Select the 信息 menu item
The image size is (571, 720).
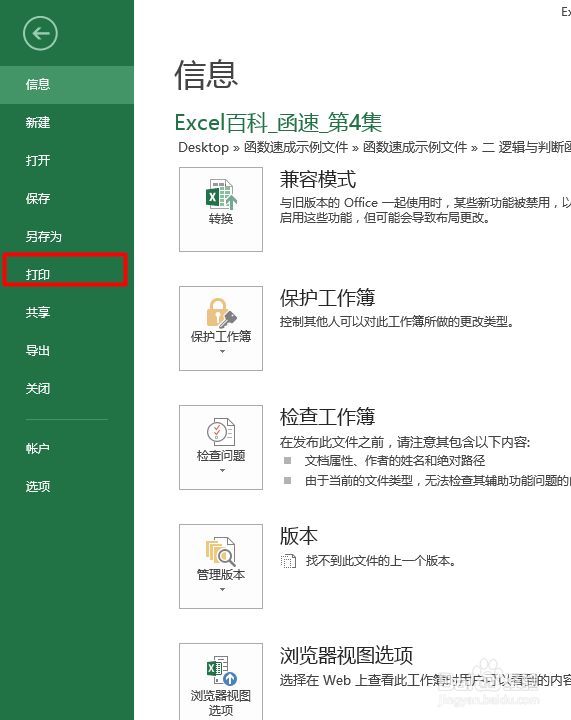click(x=67, y=84)
